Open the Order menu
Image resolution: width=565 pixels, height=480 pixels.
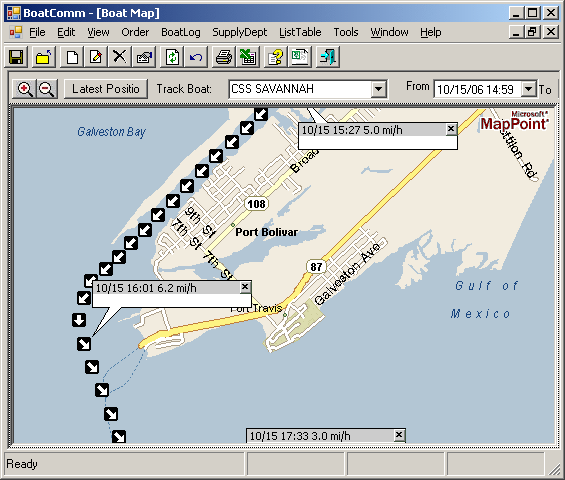pyautogui.click(x=135, y=32)
